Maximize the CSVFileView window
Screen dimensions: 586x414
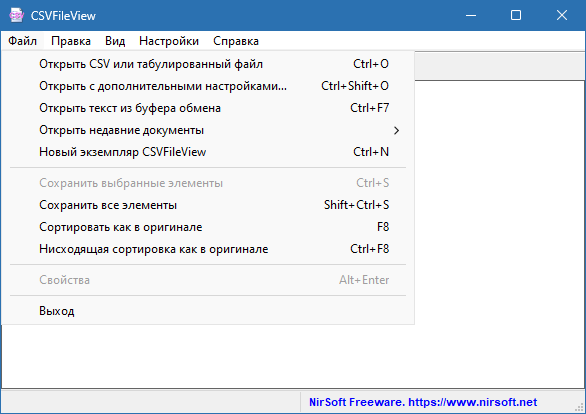tap(516, 15)
